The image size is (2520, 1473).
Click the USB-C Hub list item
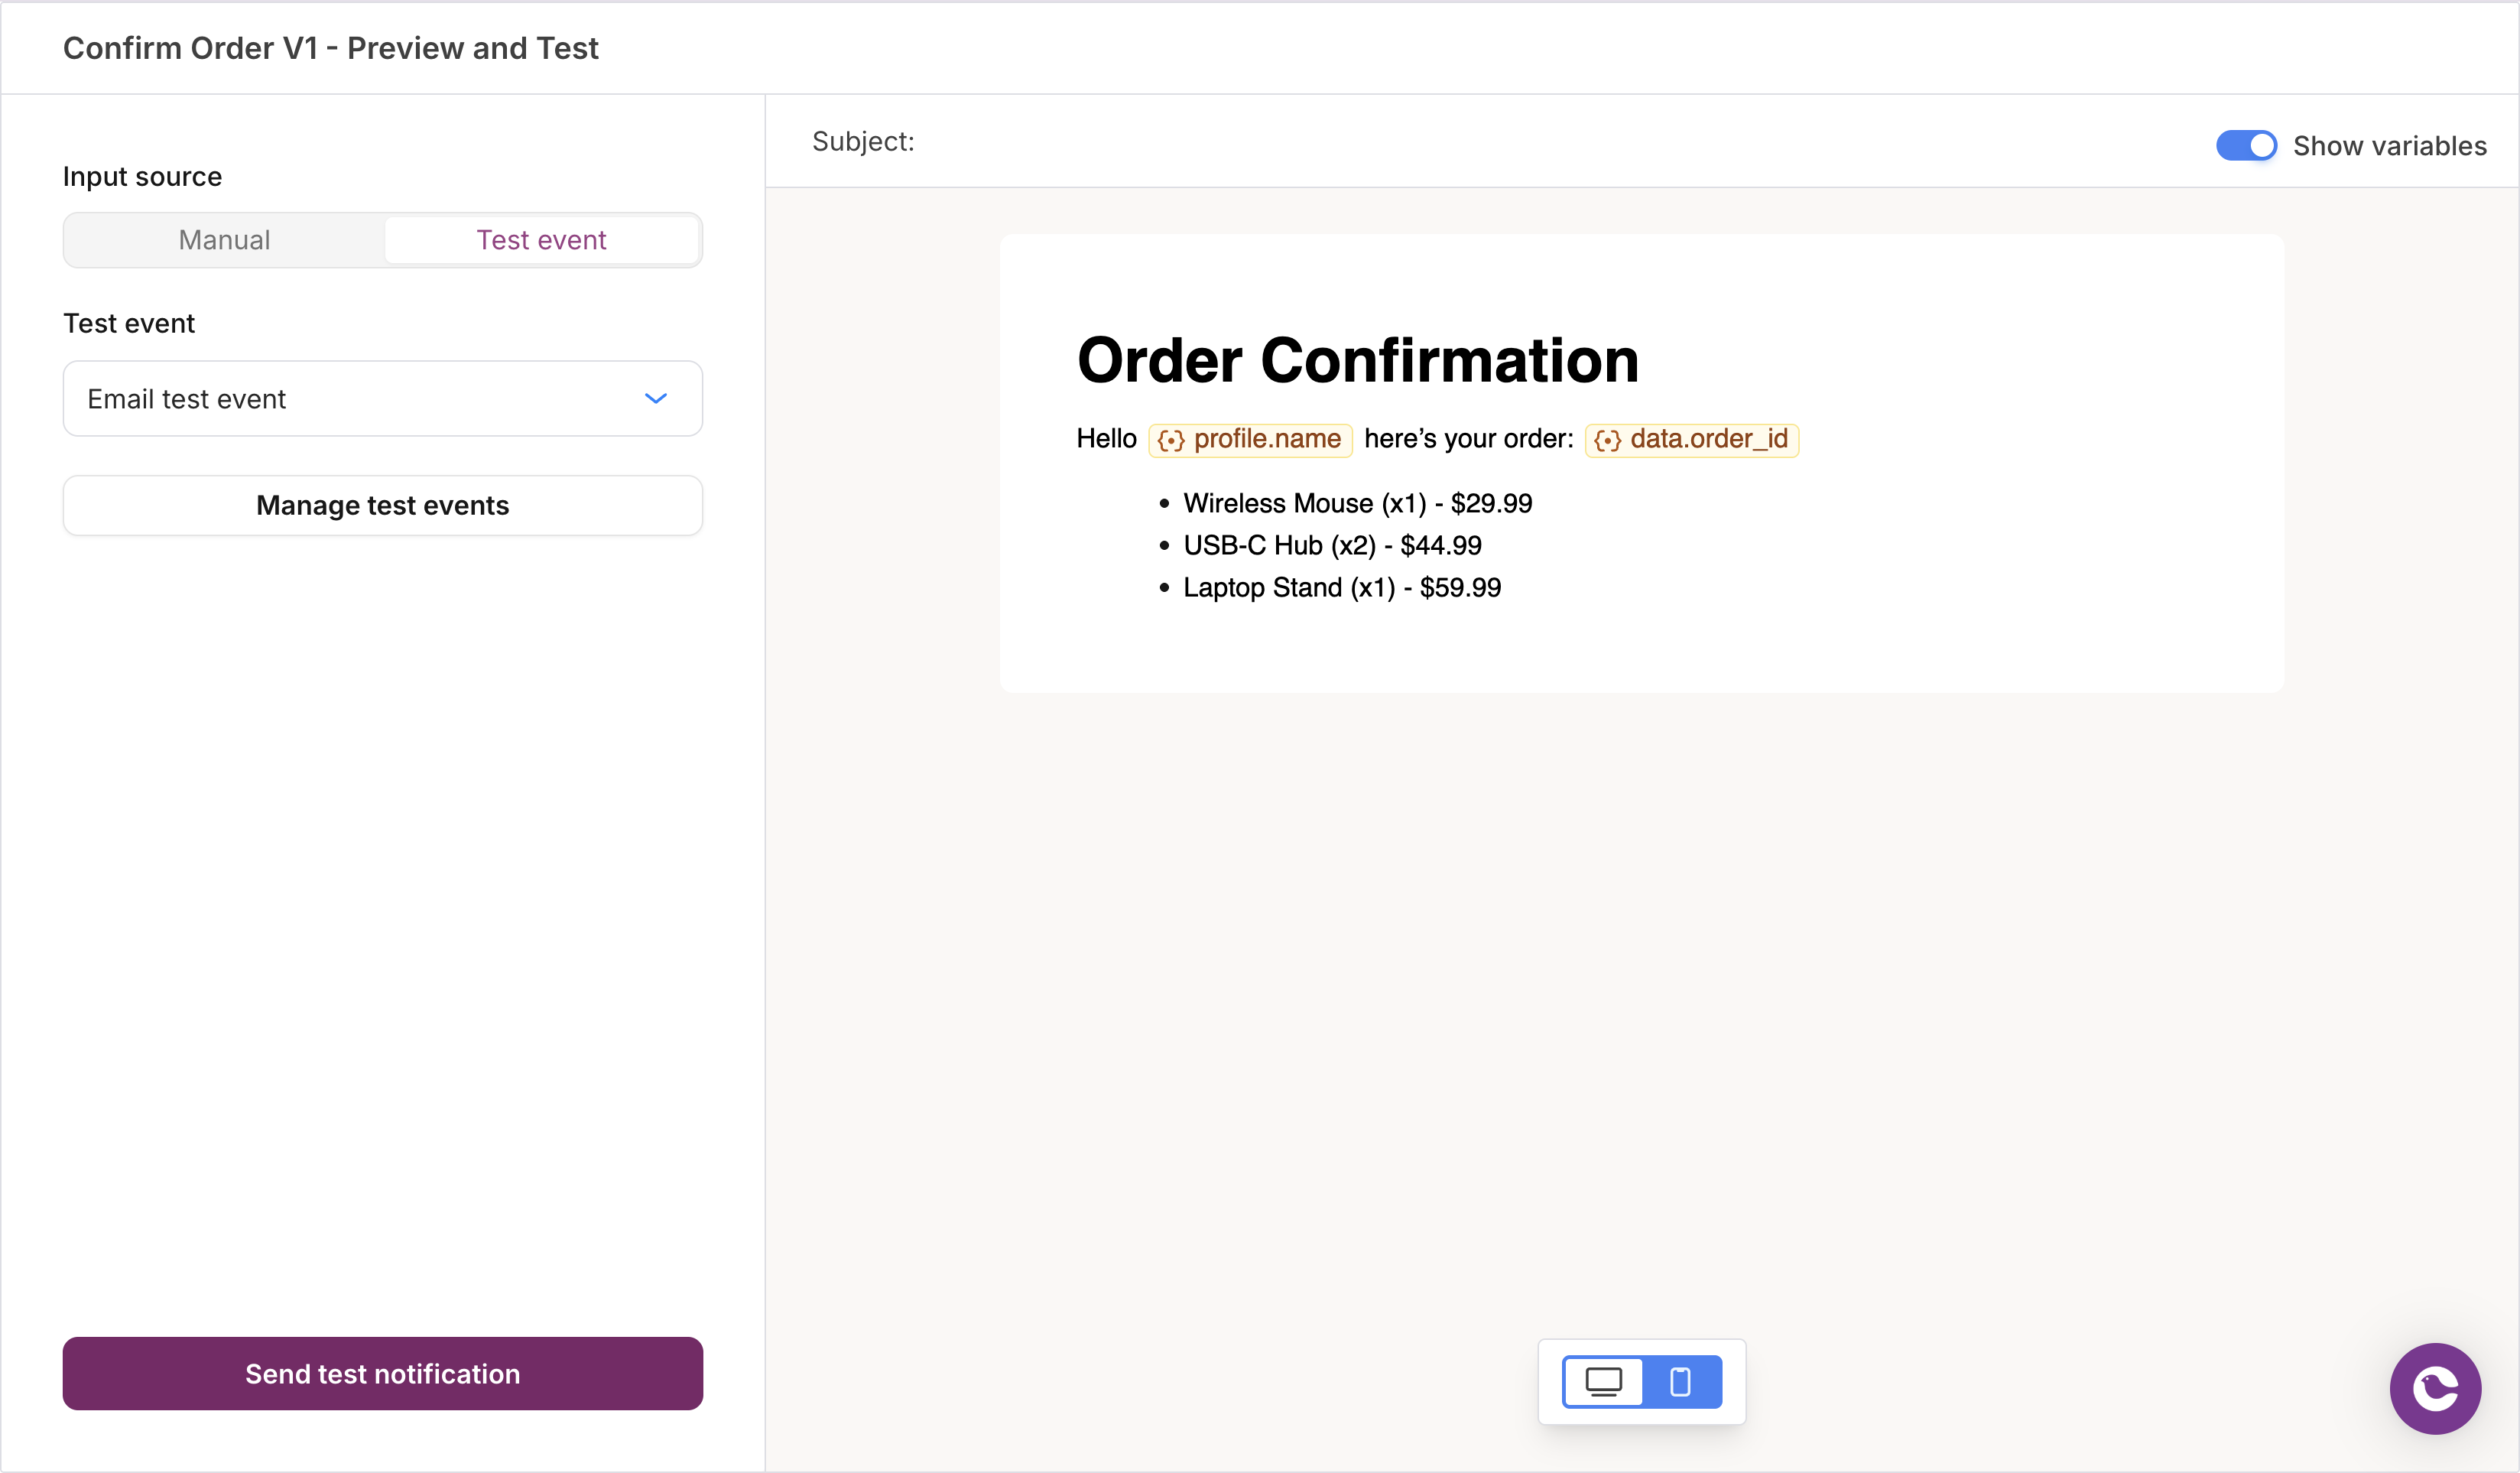click(x=1332, y=545)
